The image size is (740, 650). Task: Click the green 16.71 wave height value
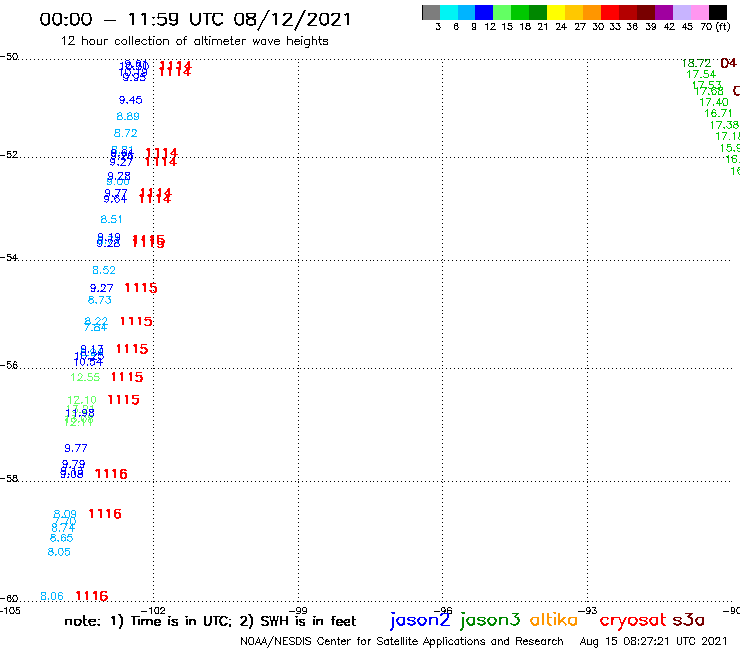point(718,113)
